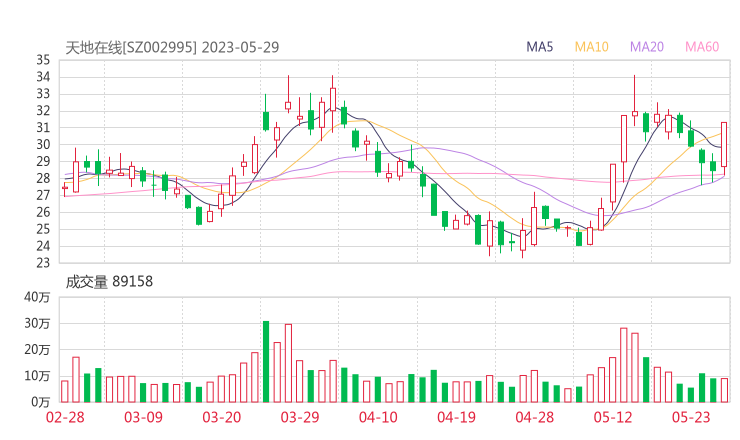The image size is (740, 440).
Task: Click the 23 price axis label
Action: (43, 263)
